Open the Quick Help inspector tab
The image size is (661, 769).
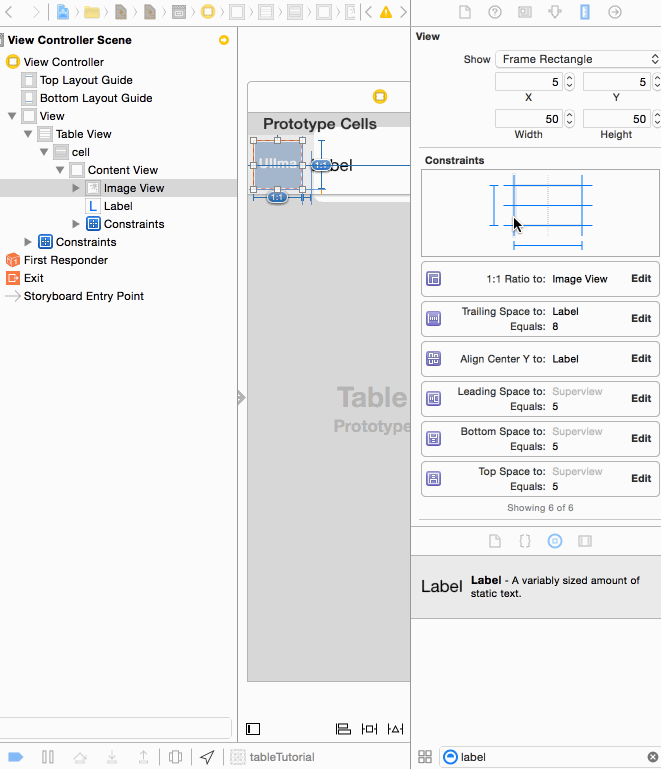tap(495, 12)
